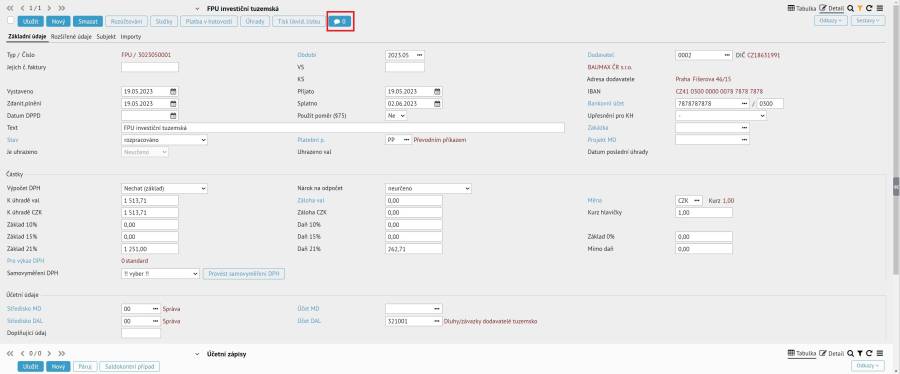
Task: Click the yellow filter funnel icon at top
Action: tap(860, 9)
